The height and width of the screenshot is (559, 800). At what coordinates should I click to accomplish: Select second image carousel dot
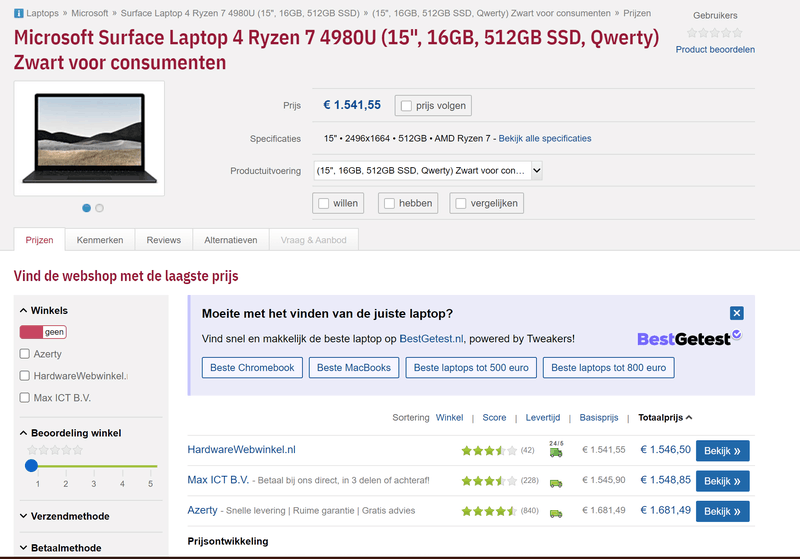coord(99,208)
